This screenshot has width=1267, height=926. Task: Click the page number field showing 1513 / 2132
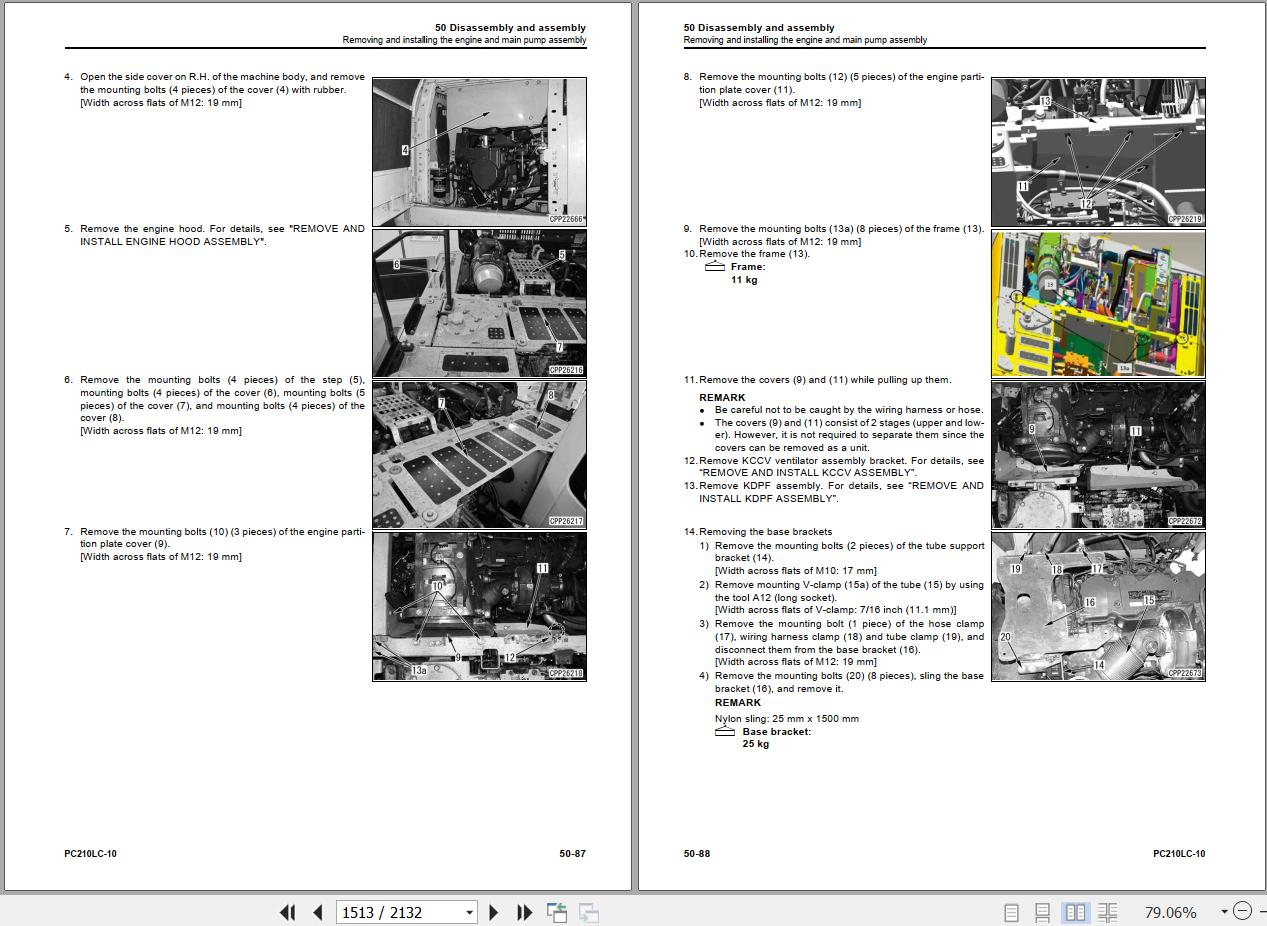400,912
